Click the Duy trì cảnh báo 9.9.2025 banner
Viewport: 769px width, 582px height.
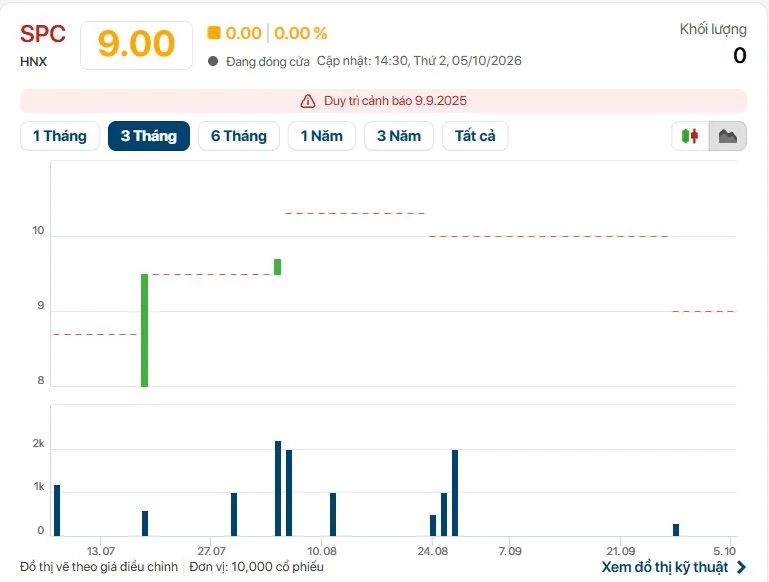click(x=384, y=101)
